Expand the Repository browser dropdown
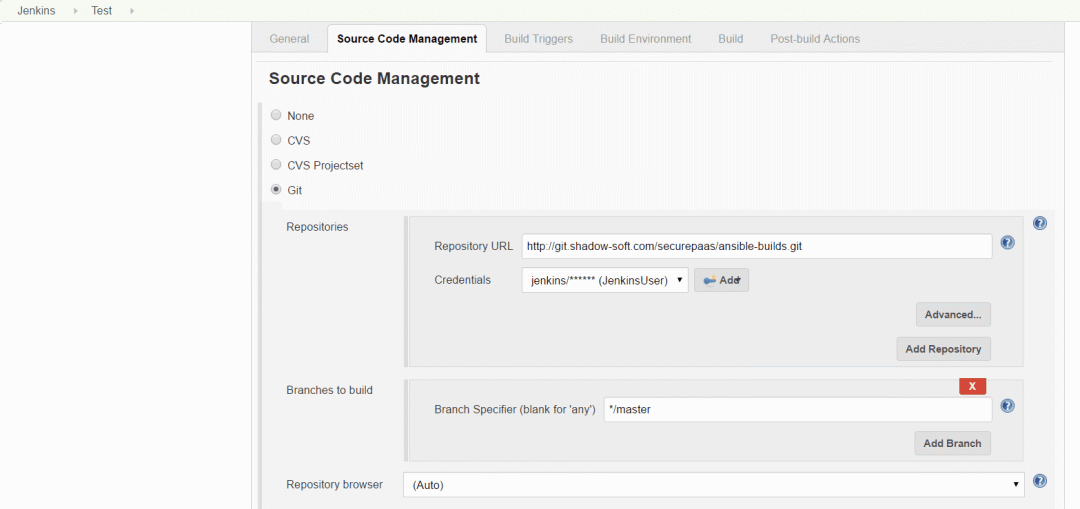The width and height of the screenshot is (1080, 509). pos(714,484)
